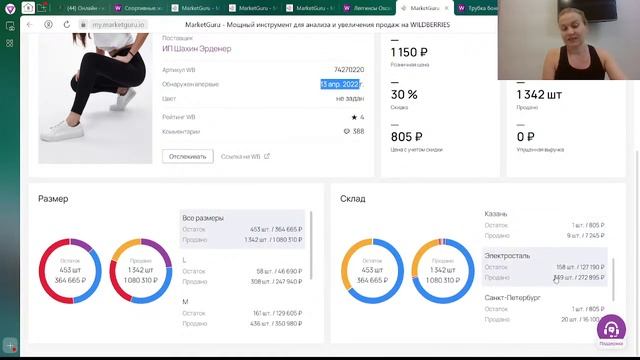
Task: Focus the my.marketguru.io address field
Action: 118,25
